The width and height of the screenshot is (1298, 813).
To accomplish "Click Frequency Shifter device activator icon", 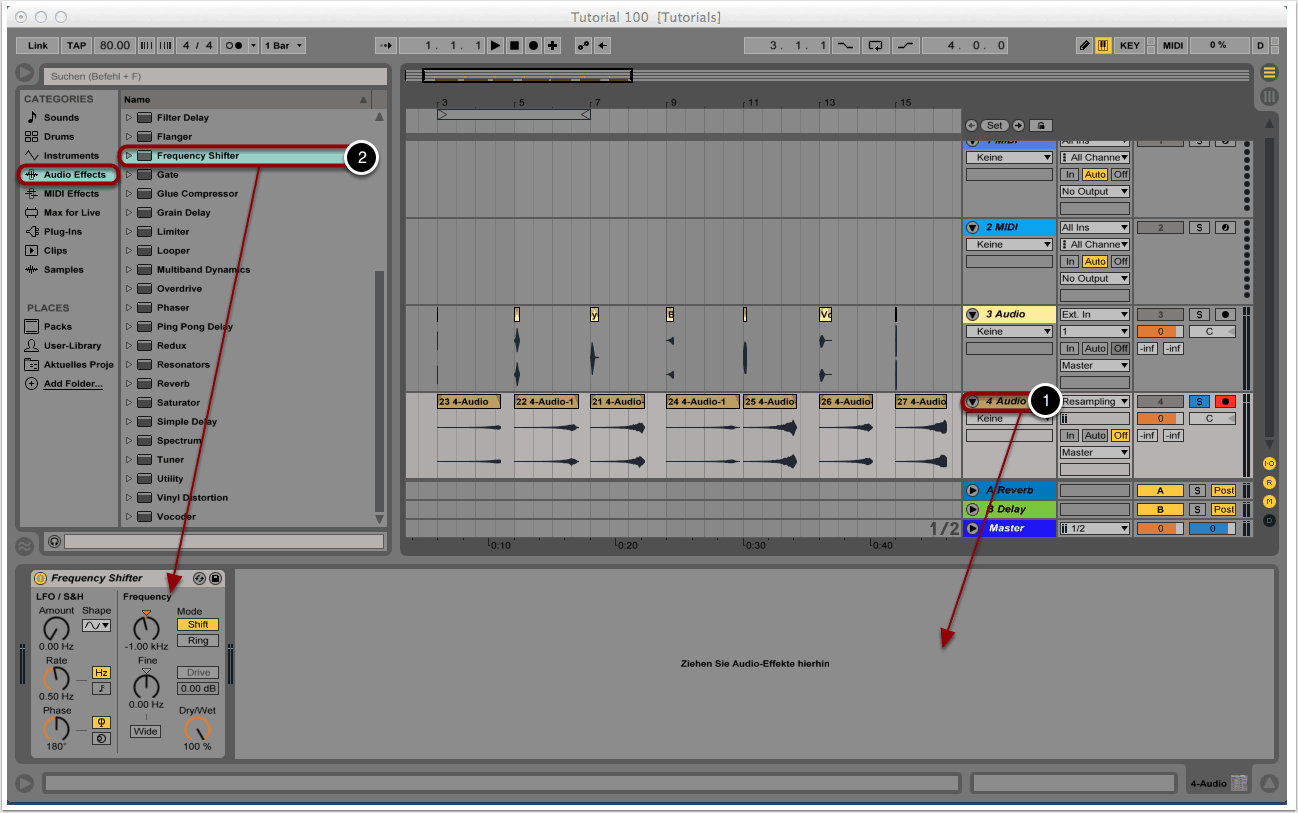I will 41,578.
